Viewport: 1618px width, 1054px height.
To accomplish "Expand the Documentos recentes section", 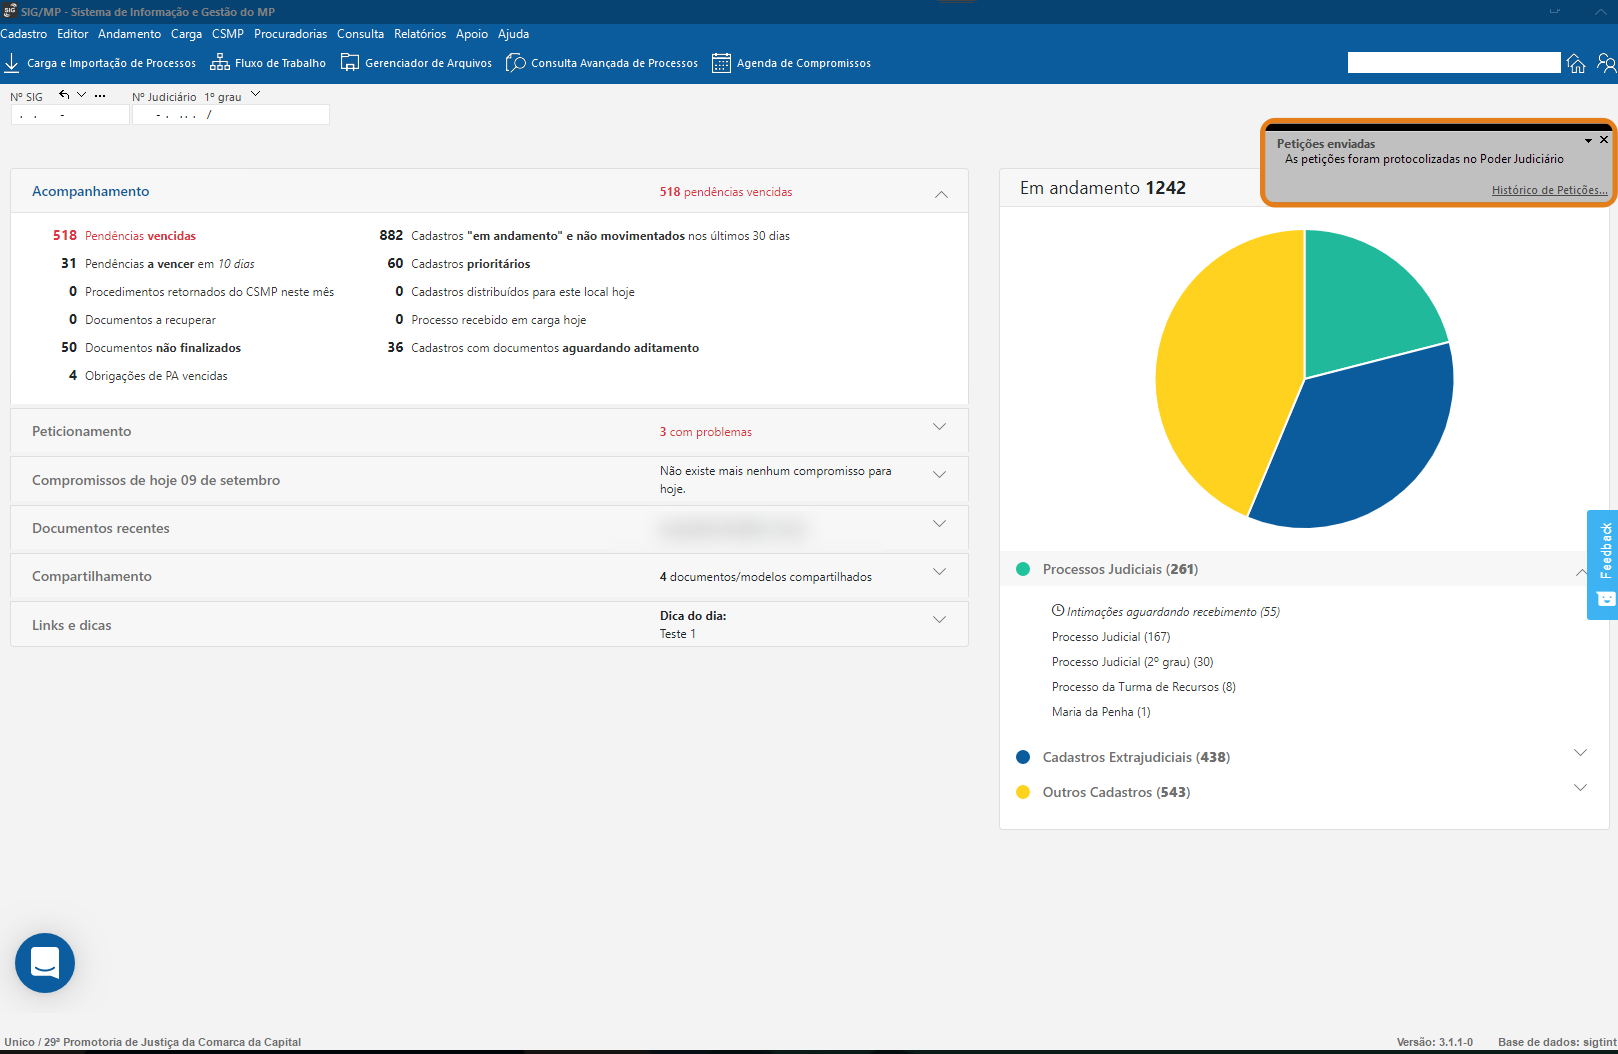I will (x=939, y=524).
